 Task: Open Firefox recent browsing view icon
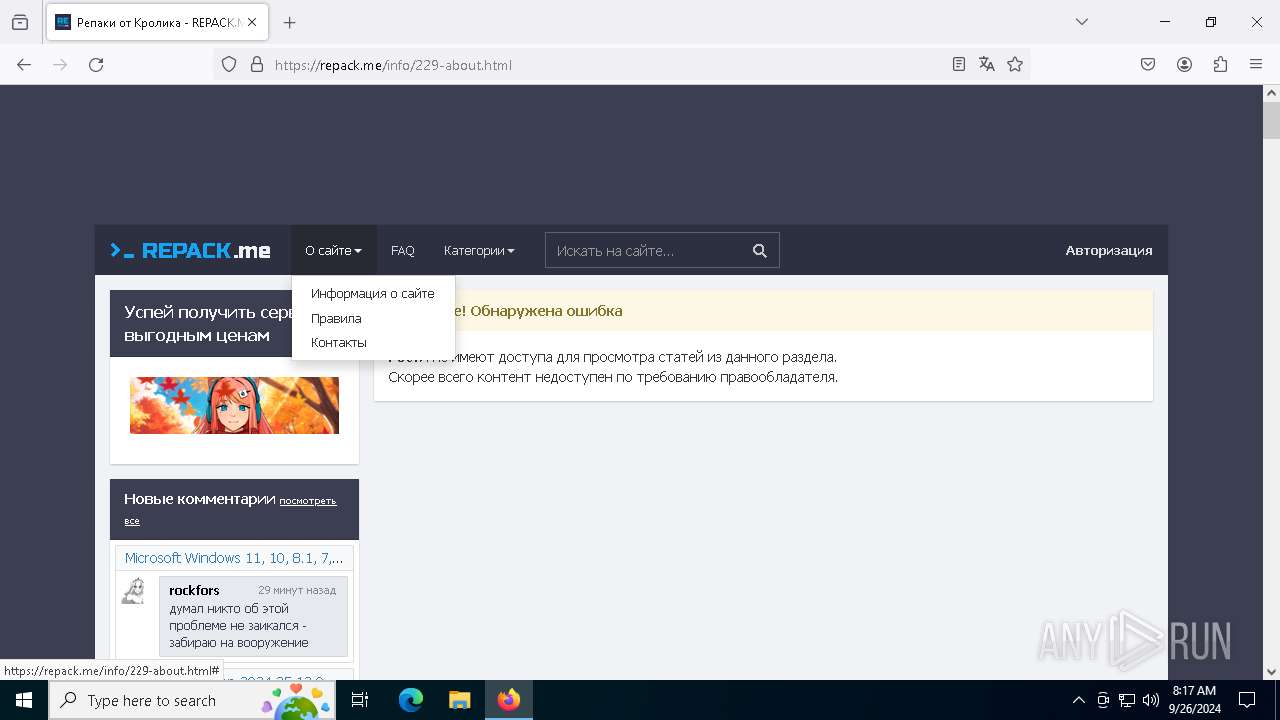pyautogui.click(x=20, y=22)
